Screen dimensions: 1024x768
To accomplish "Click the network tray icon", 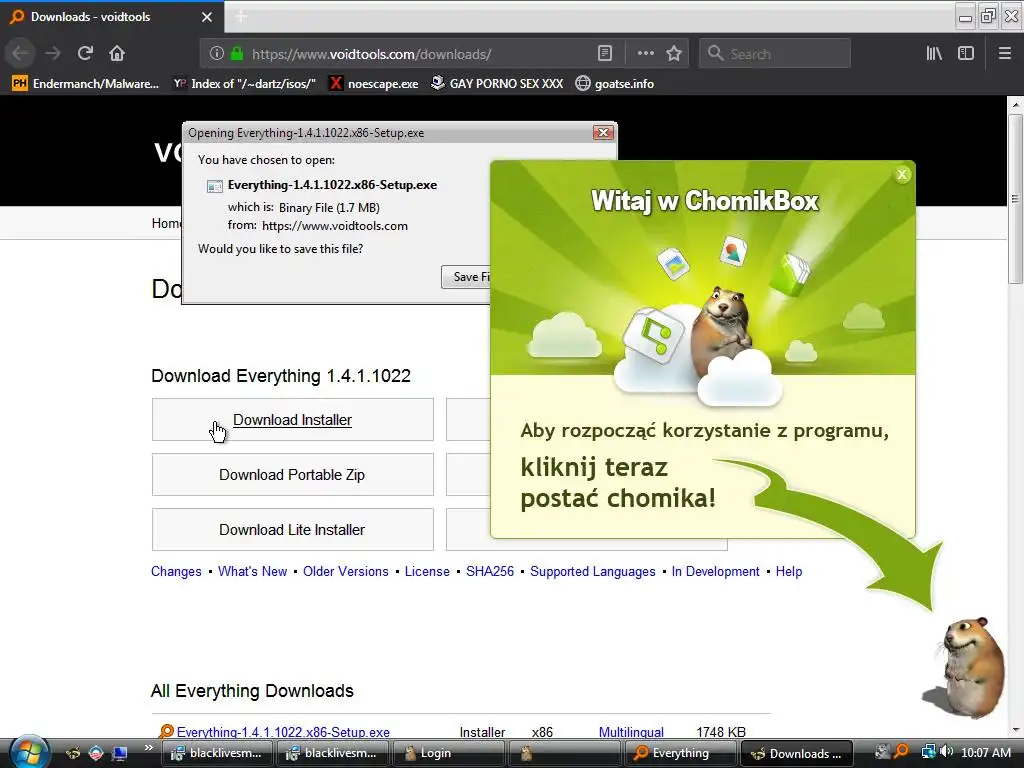I will pyautogui.click(x=928, y=752).
